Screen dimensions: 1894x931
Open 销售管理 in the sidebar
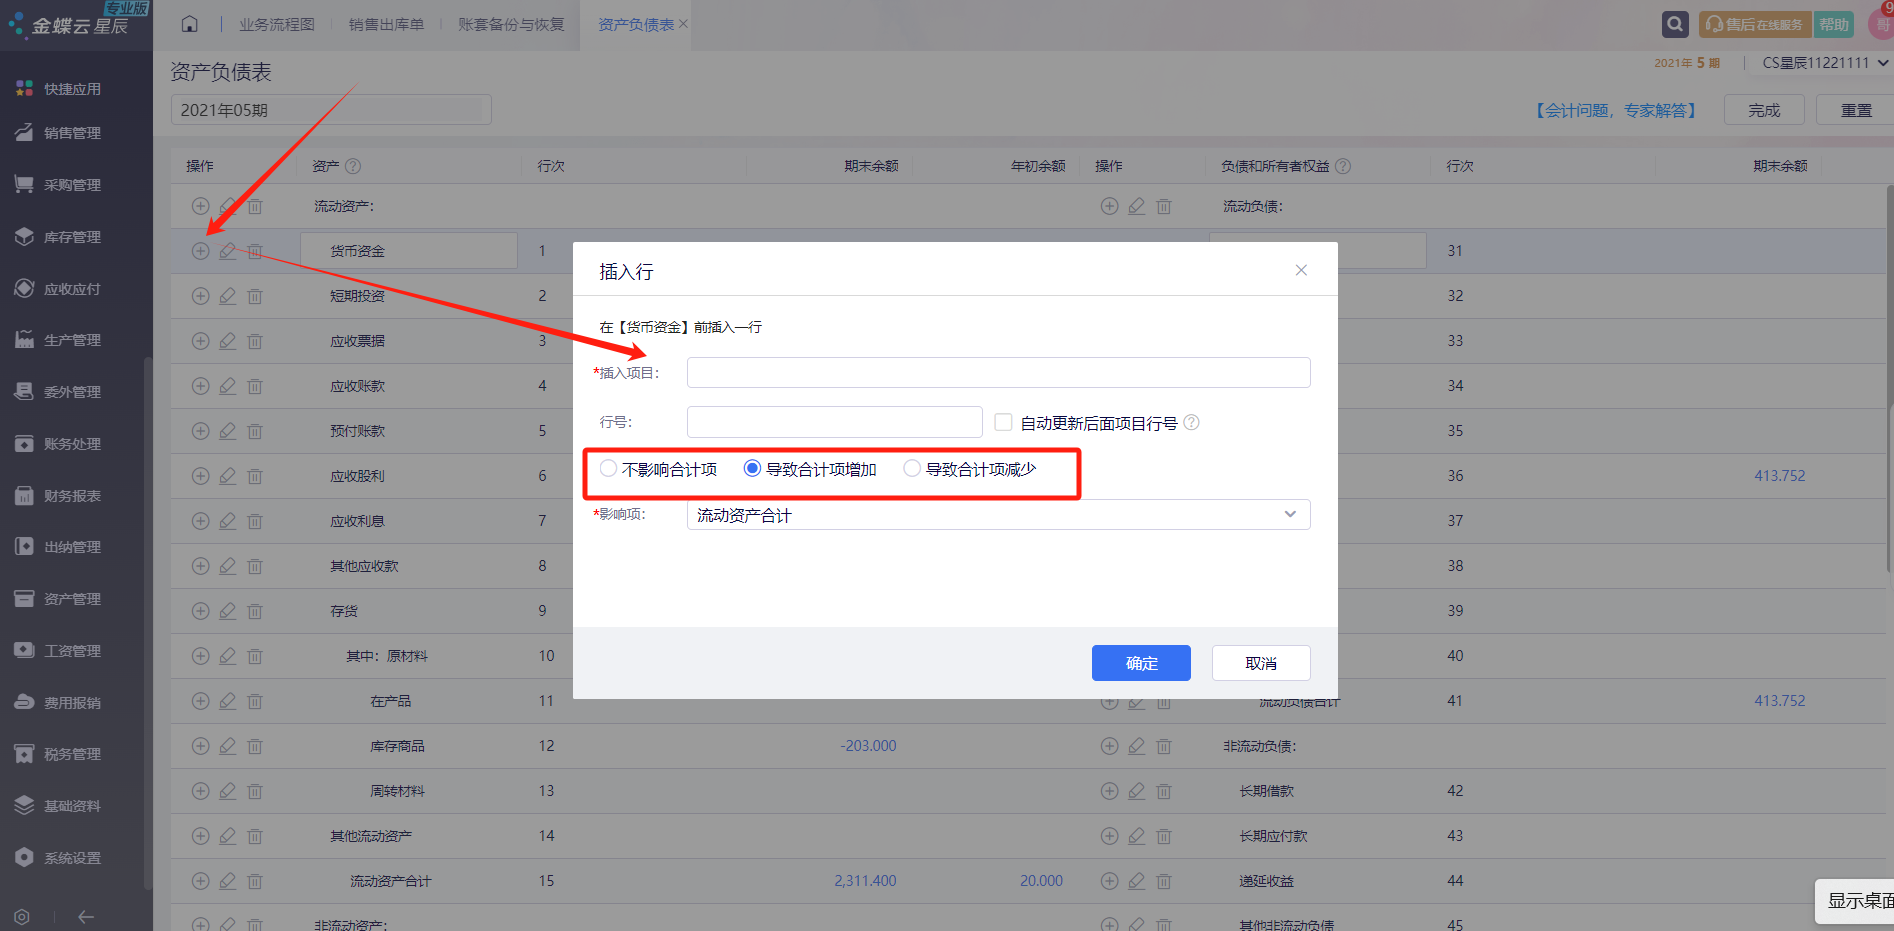tap(72, 133)
